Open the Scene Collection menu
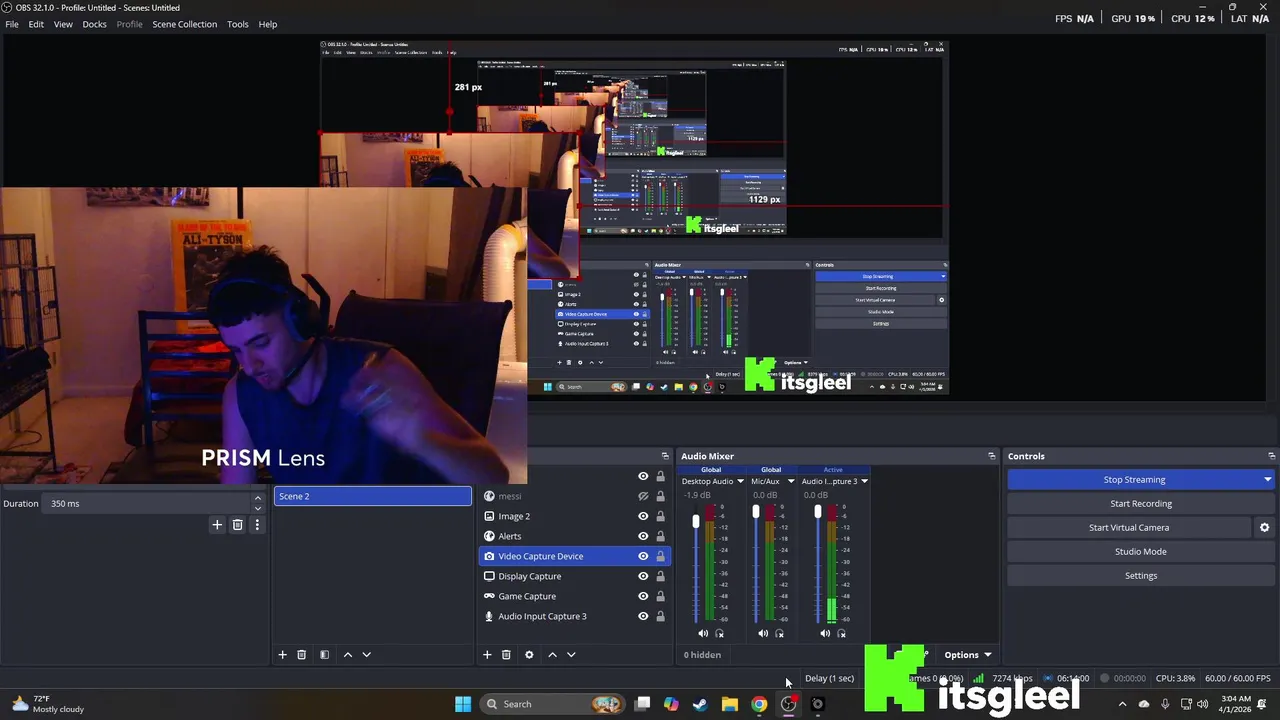1280x720 pixels. click(x=184, y=24)
